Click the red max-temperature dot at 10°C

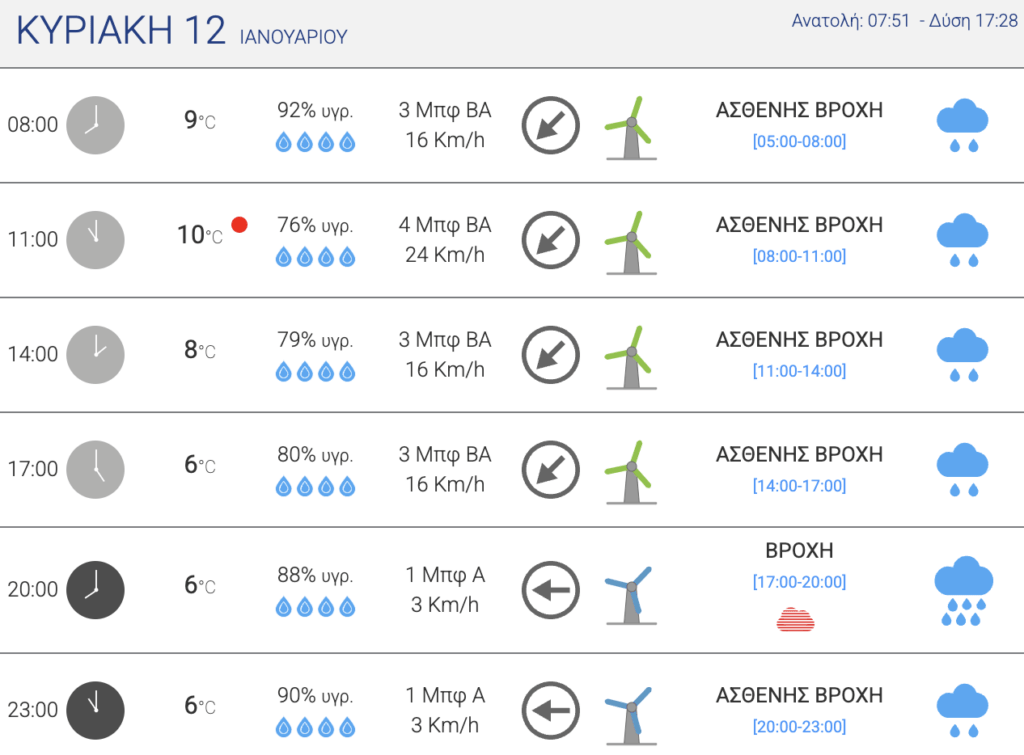[x=240, y=225]
